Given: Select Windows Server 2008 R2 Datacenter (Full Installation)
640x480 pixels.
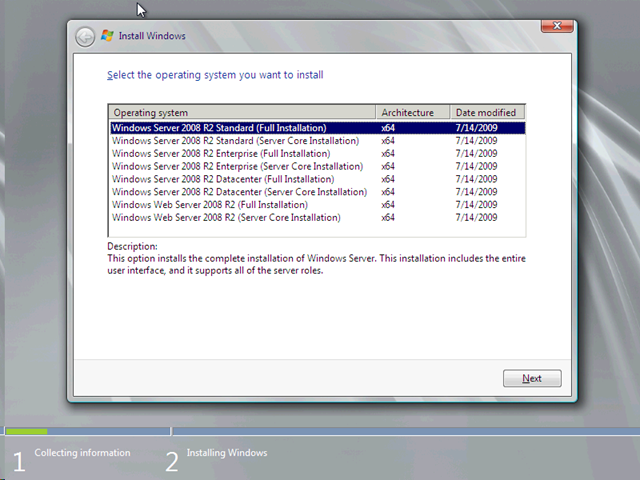Looking at the screenshot, I should [318, 179].
